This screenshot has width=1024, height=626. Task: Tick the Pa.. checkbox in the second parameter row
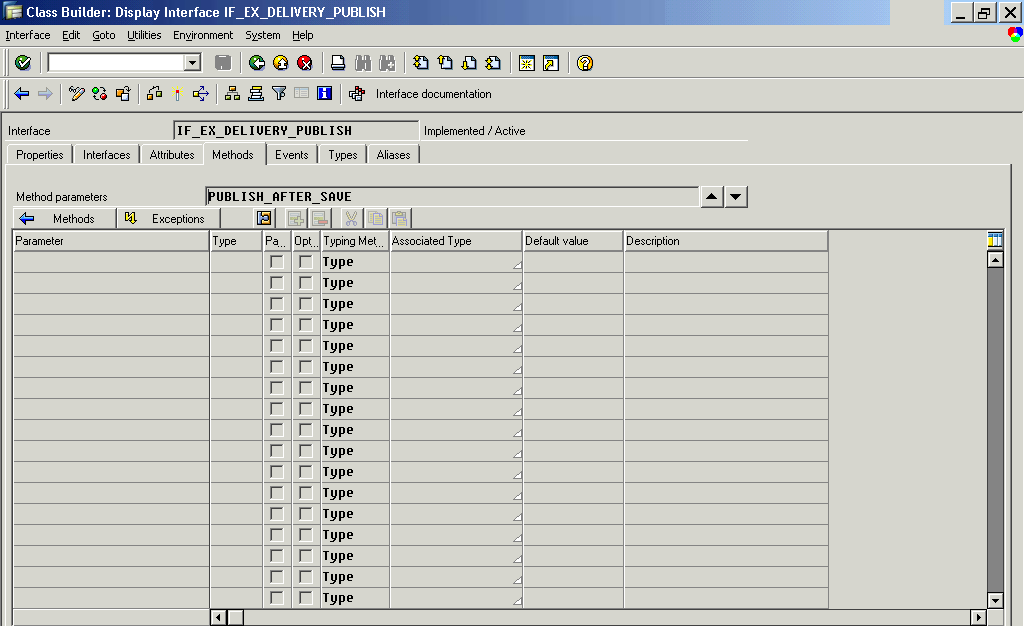277,283
